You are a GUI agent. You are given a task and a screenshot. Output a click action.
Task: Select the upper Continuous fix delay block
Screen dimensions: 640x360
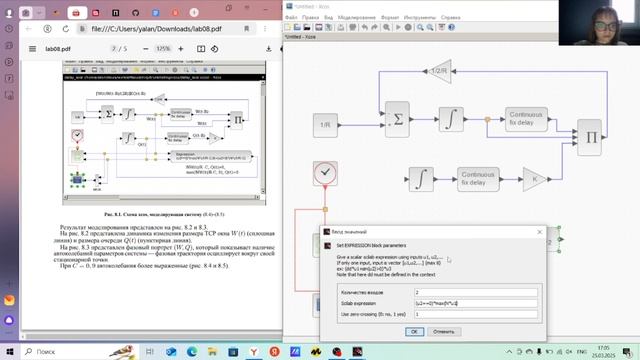pyautogui.click(x=526, y=119)
